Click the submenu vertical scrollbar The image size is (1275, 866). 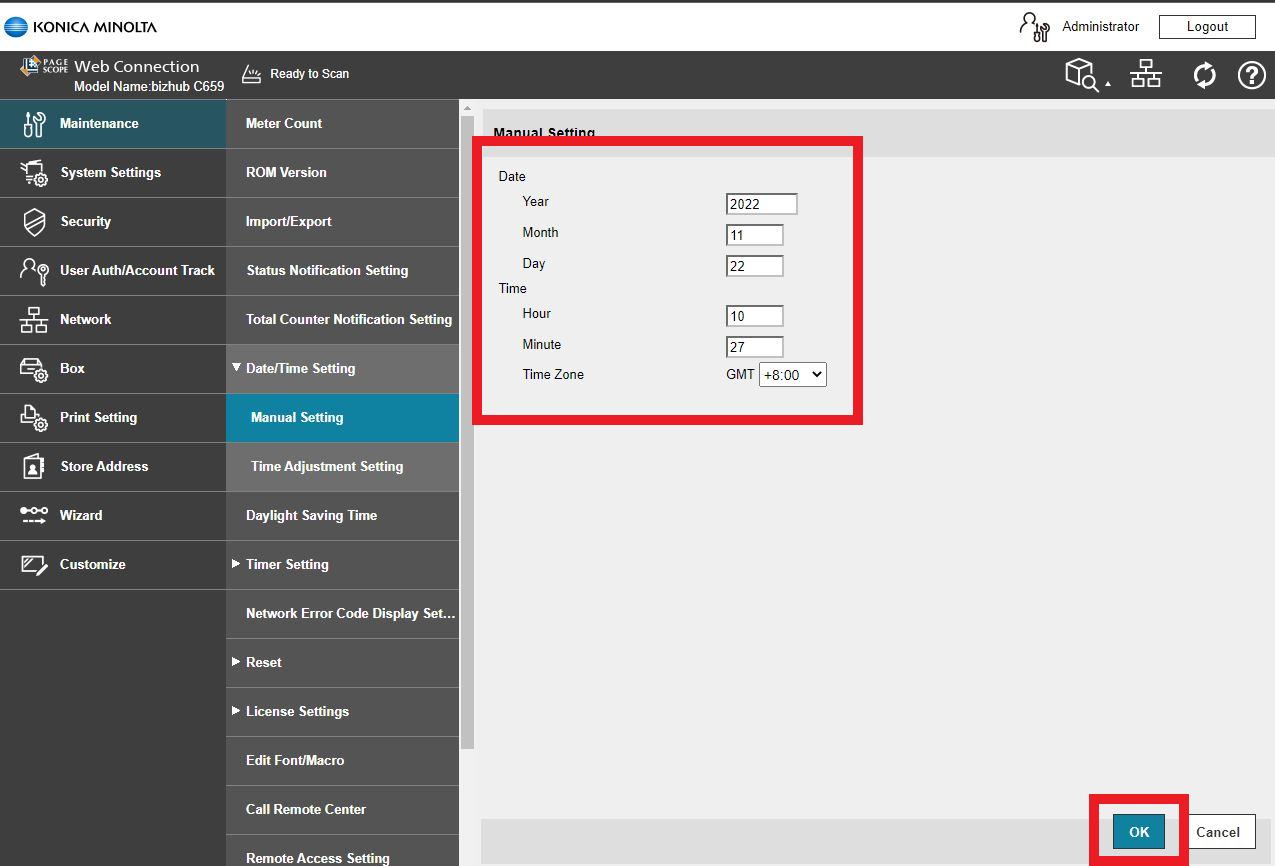pos(466,430)
